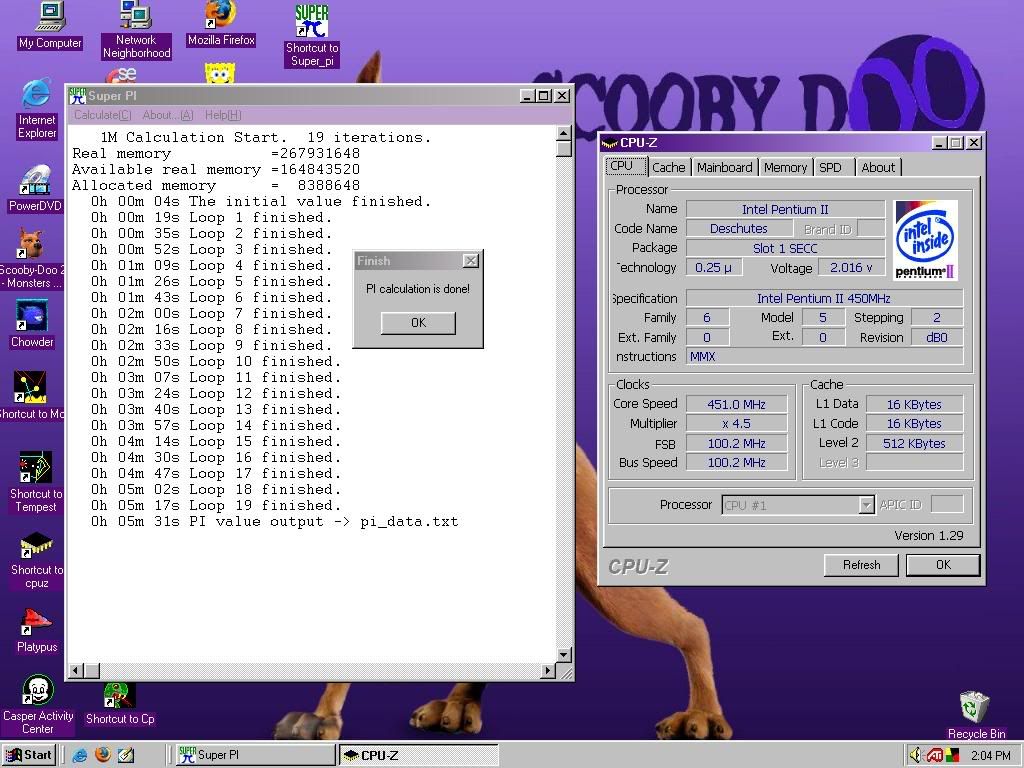Click Super PI horizontal scrollbar right arrow
This screenshot has height=768, width=1024.
549,670
